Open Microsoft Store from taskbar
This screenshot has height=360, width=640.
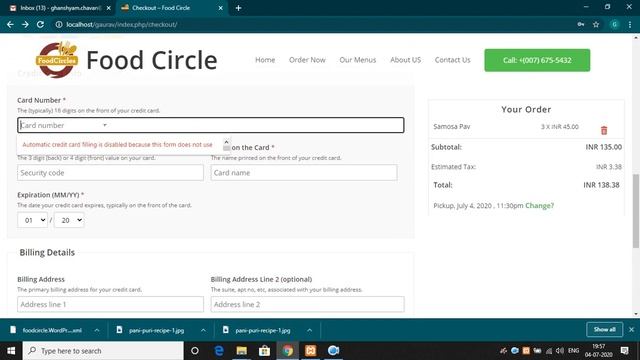click(x=264, y=351)
